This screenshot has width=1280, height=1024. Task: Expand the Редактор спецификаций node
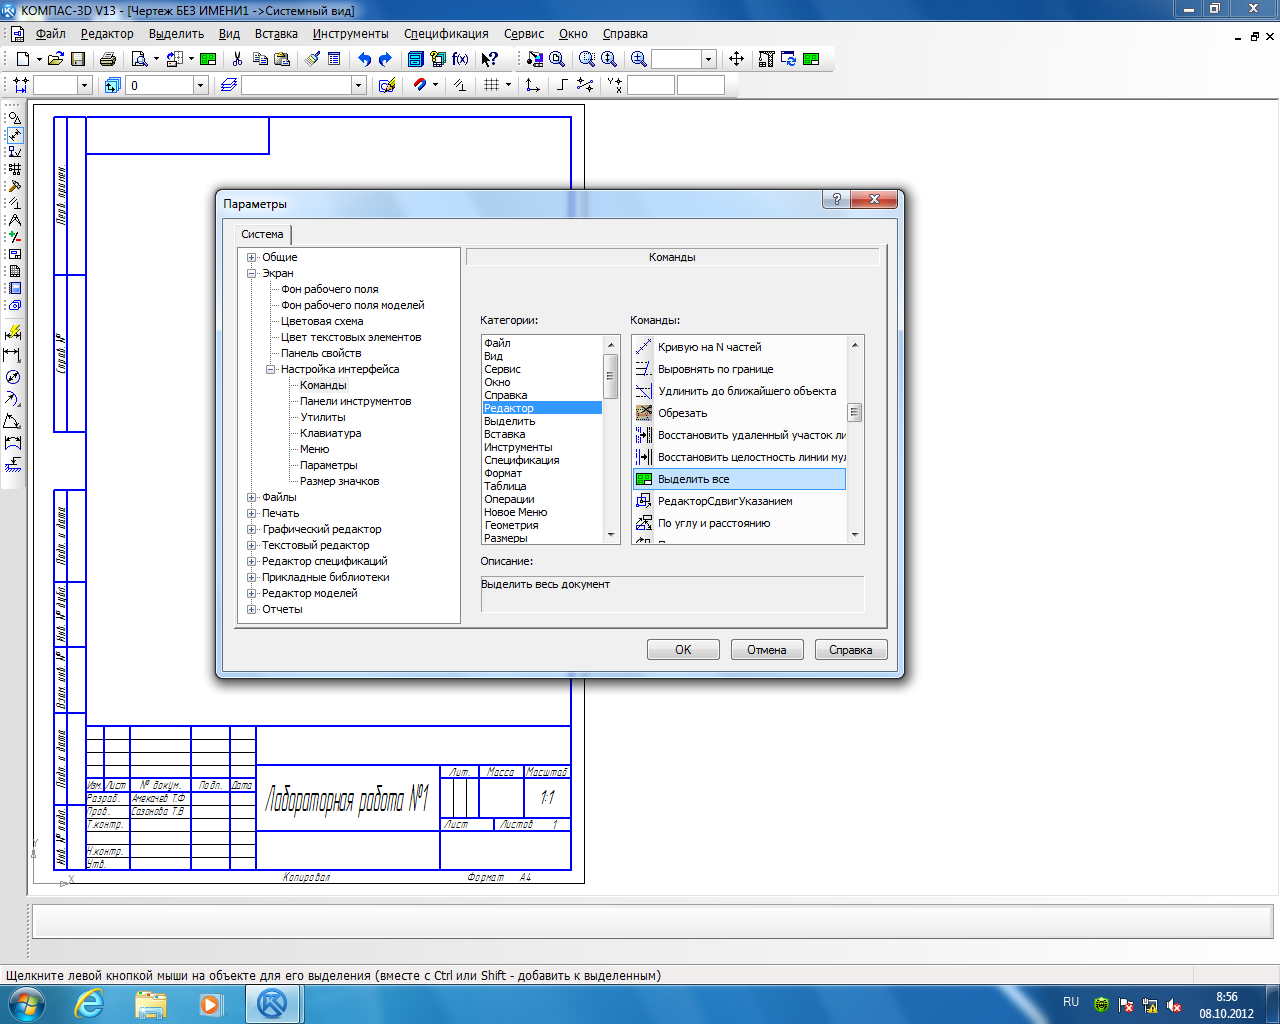point(252,561)
